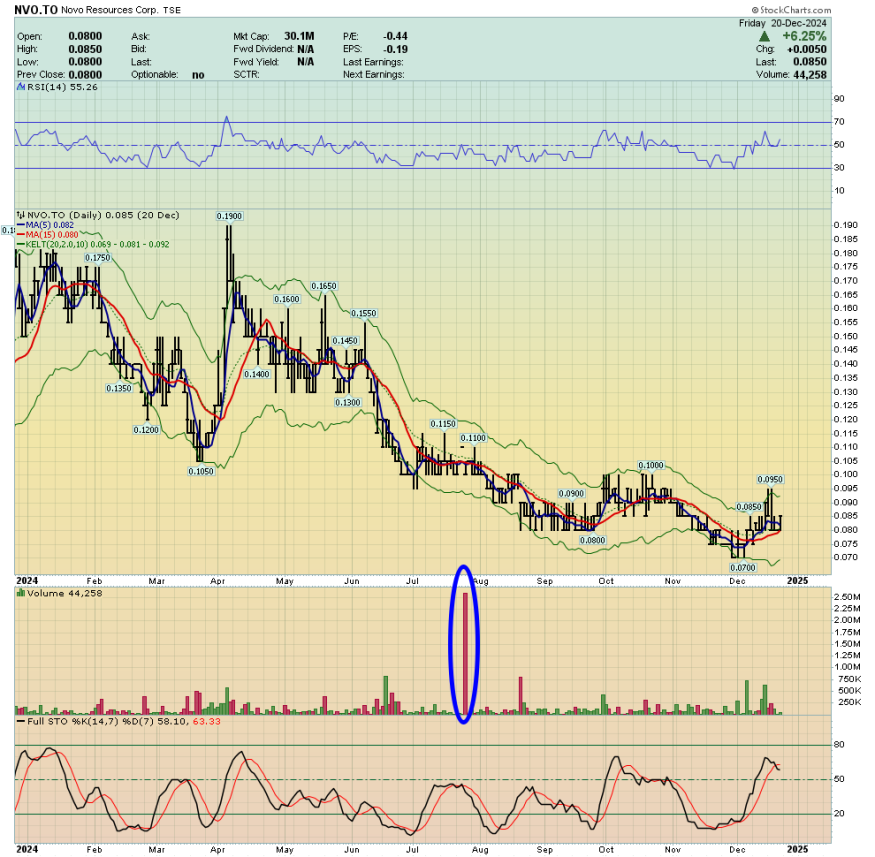Click the MA(15) 0.080 legend entry
The height and width of the screenshot is (857, 875).
[x=48, y=235]
